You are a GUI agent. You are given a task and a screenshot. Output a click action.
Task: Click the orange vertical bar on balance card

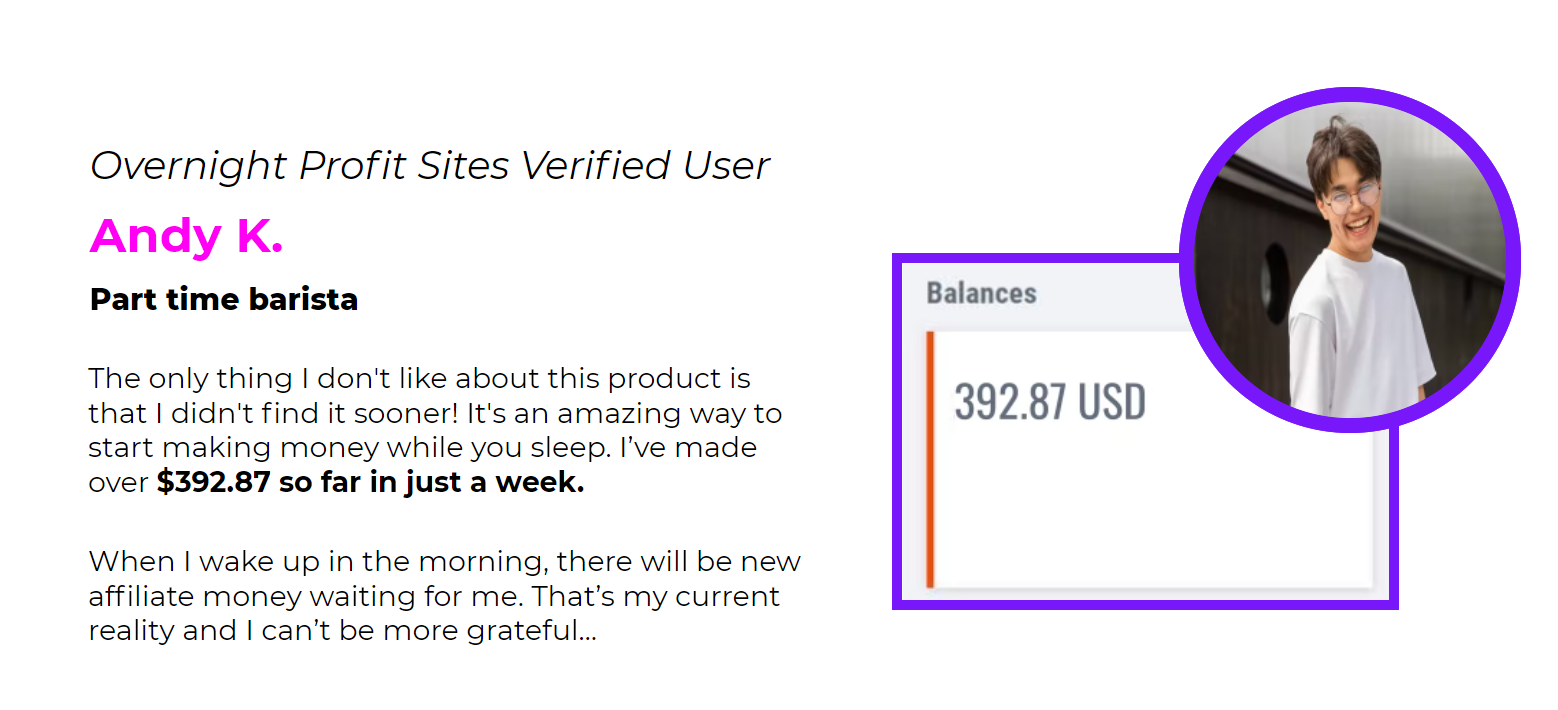[930, 460]
